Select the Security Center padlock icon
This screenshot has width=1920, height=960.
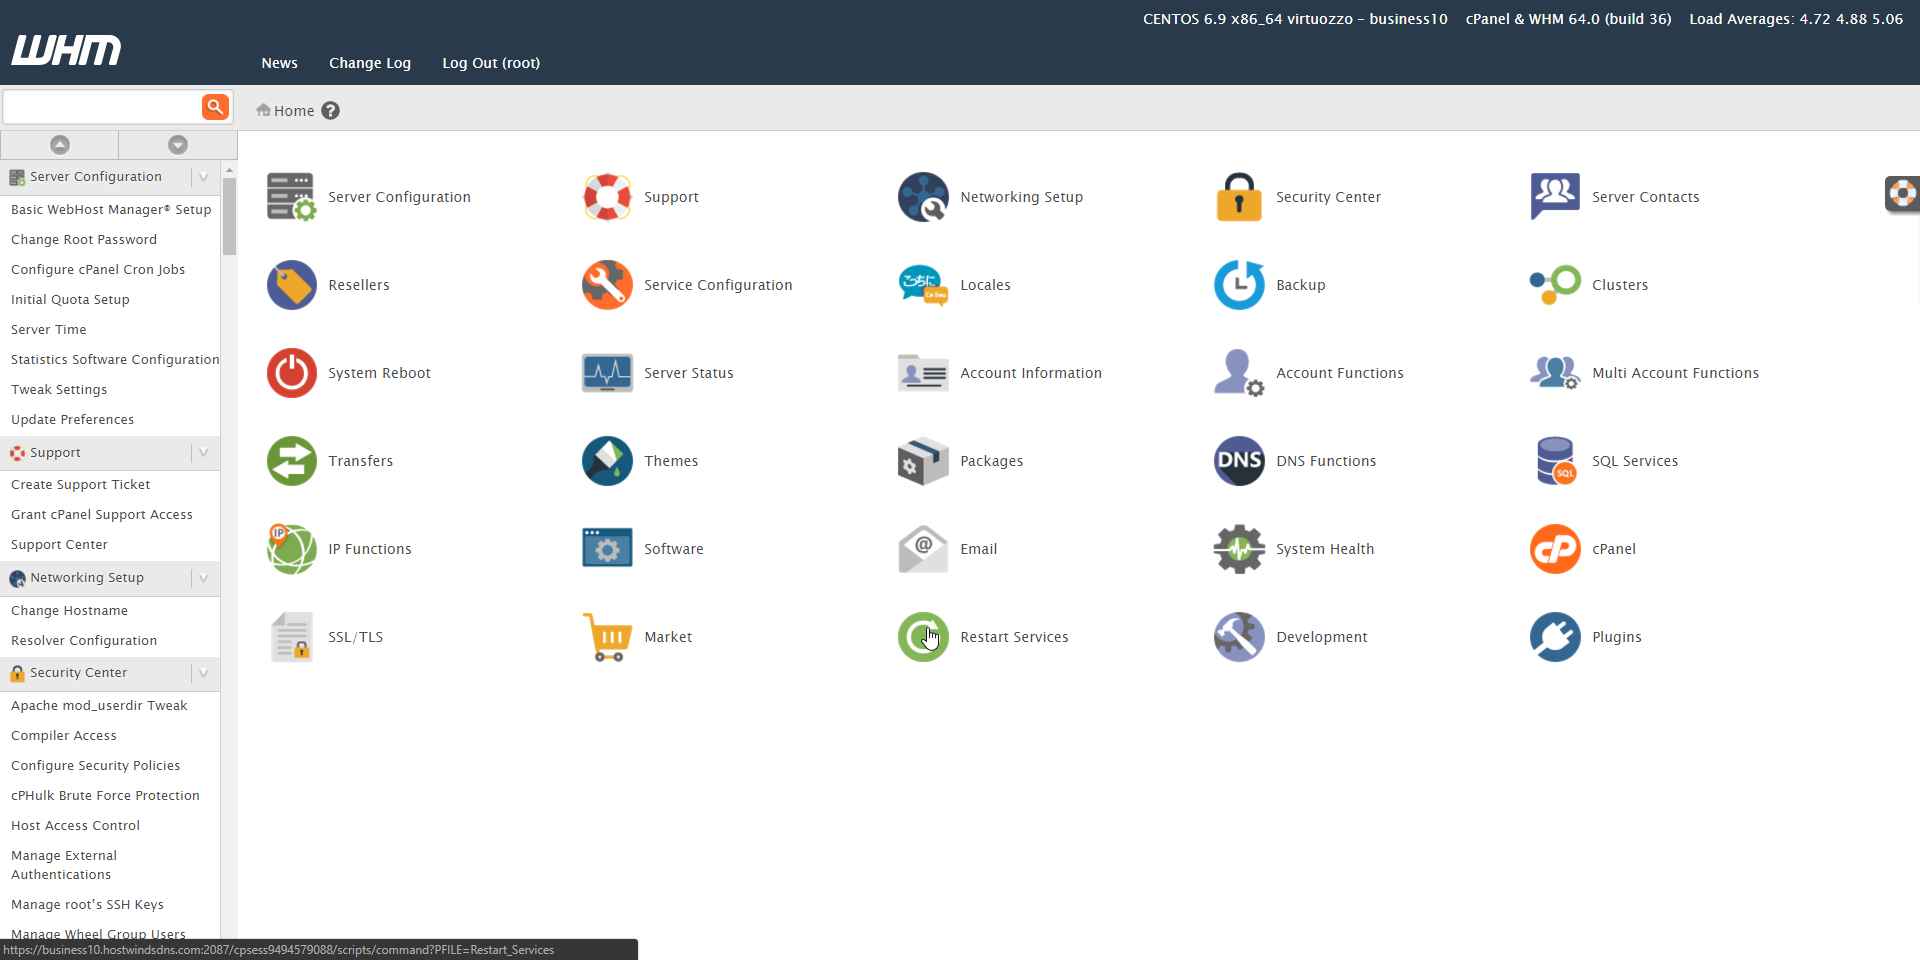[x=1239, y=197]
